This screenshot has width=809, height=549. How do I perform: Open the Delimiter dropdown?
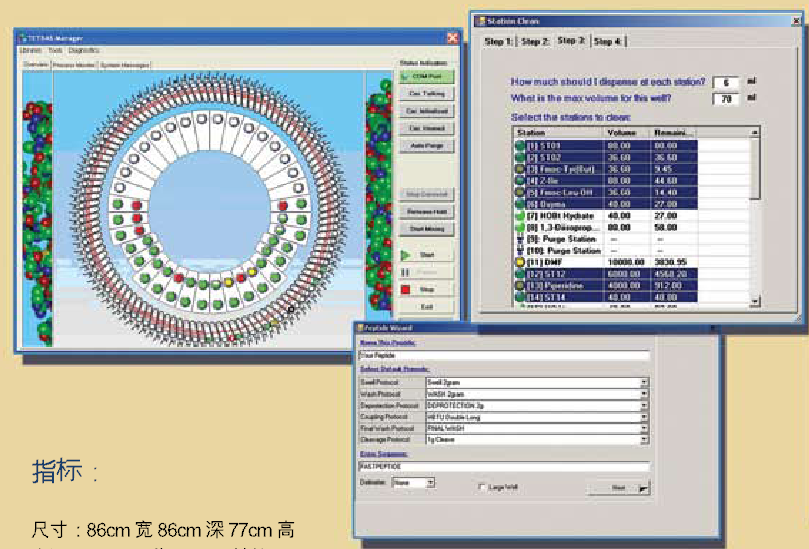tap(431, 483)
